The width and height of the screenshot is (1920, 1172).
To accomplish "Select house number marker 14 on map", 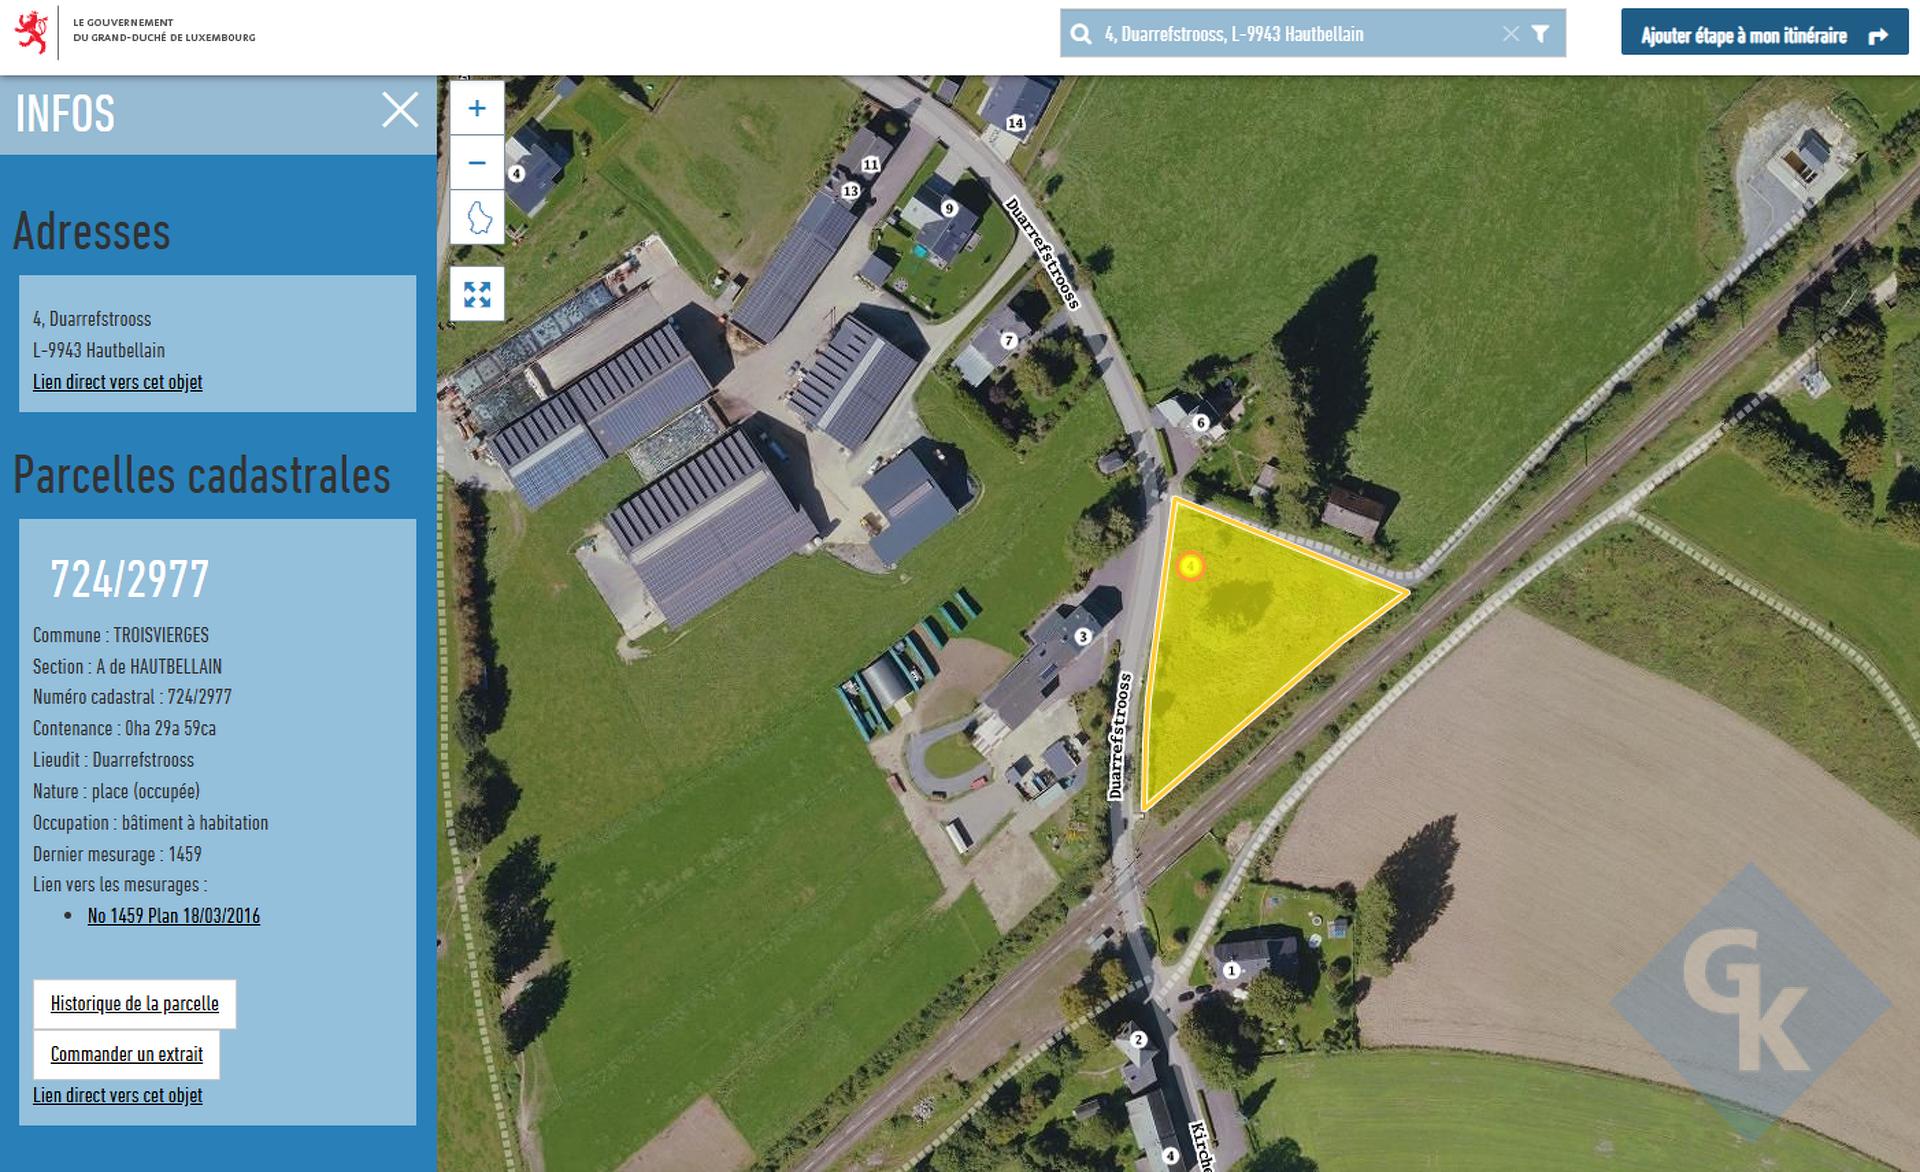I will (x=1016, y=123).
